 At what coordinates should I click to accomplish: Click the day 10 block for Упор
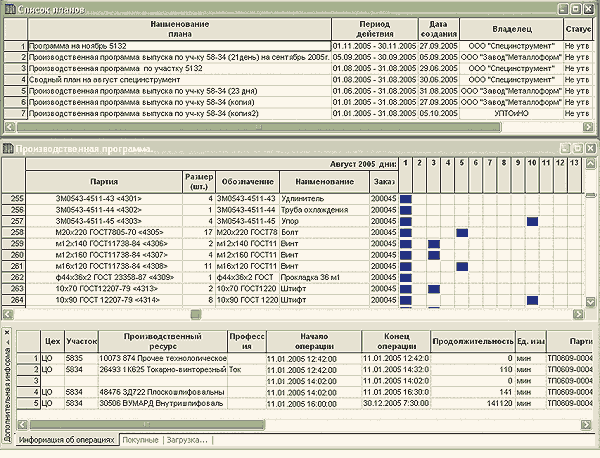(532, 221)
